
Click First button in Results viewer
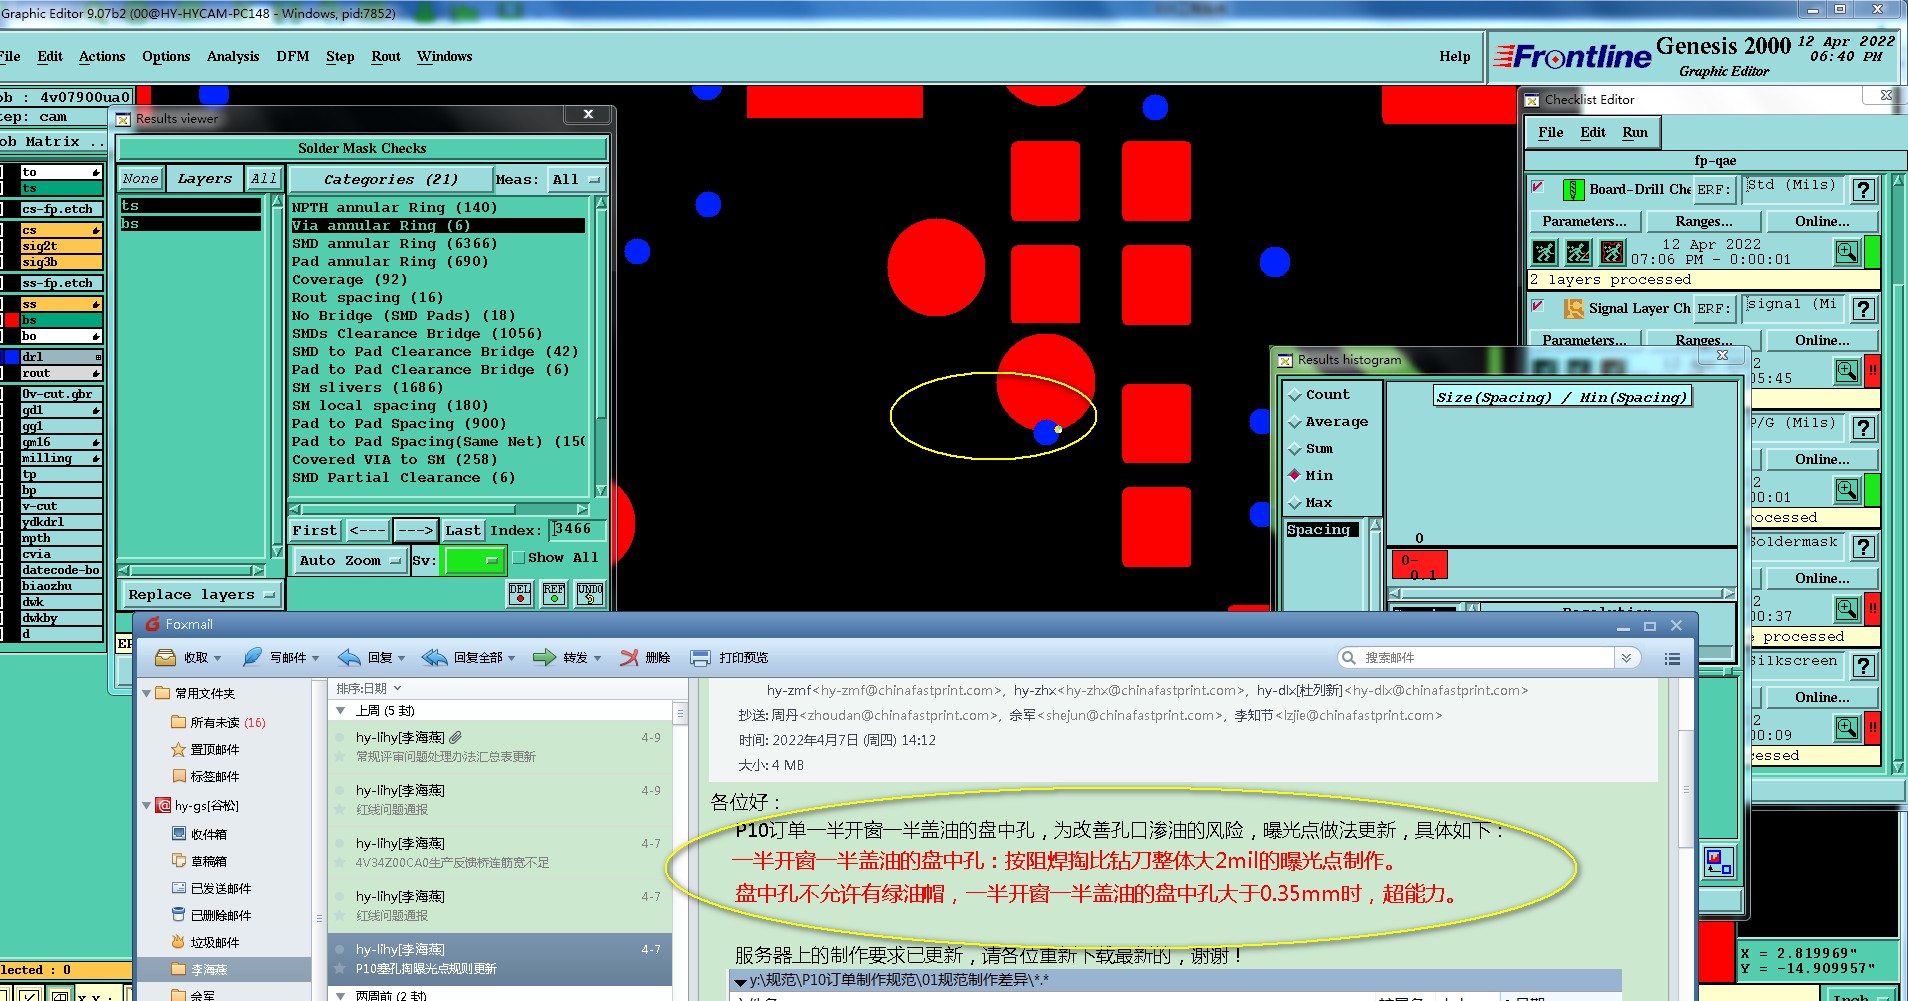tap(315, 531)
